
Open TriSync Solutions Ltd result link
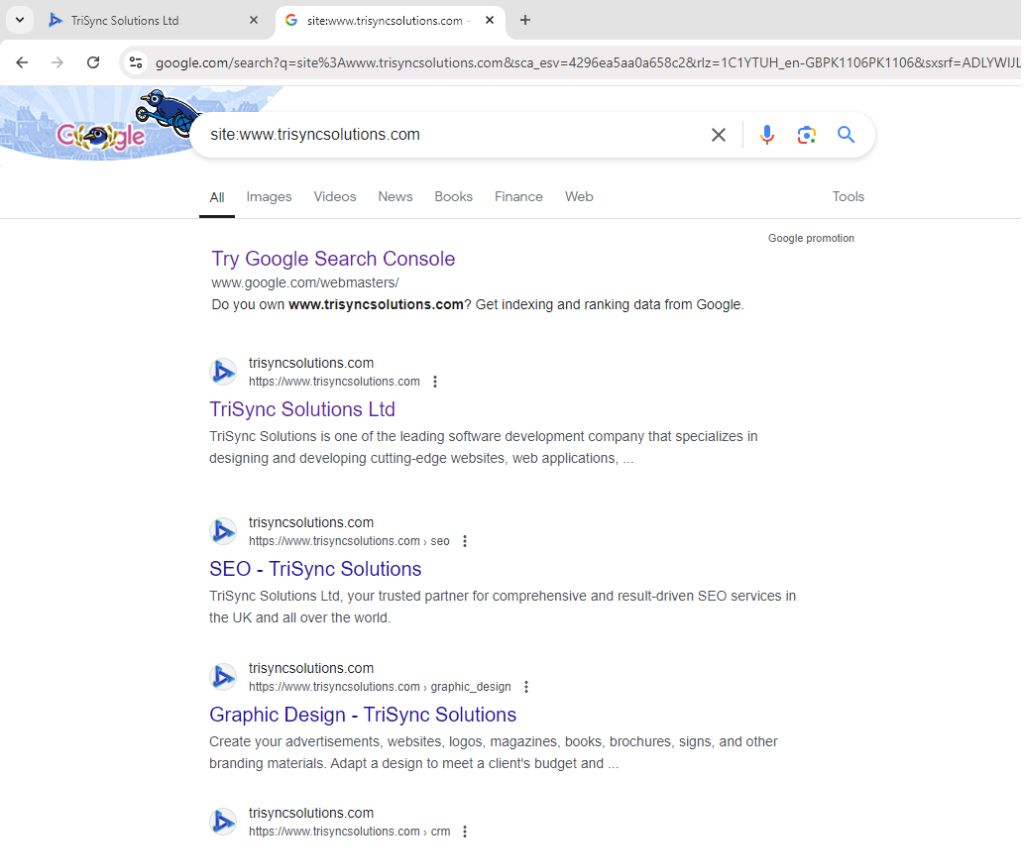click(302, 409)
